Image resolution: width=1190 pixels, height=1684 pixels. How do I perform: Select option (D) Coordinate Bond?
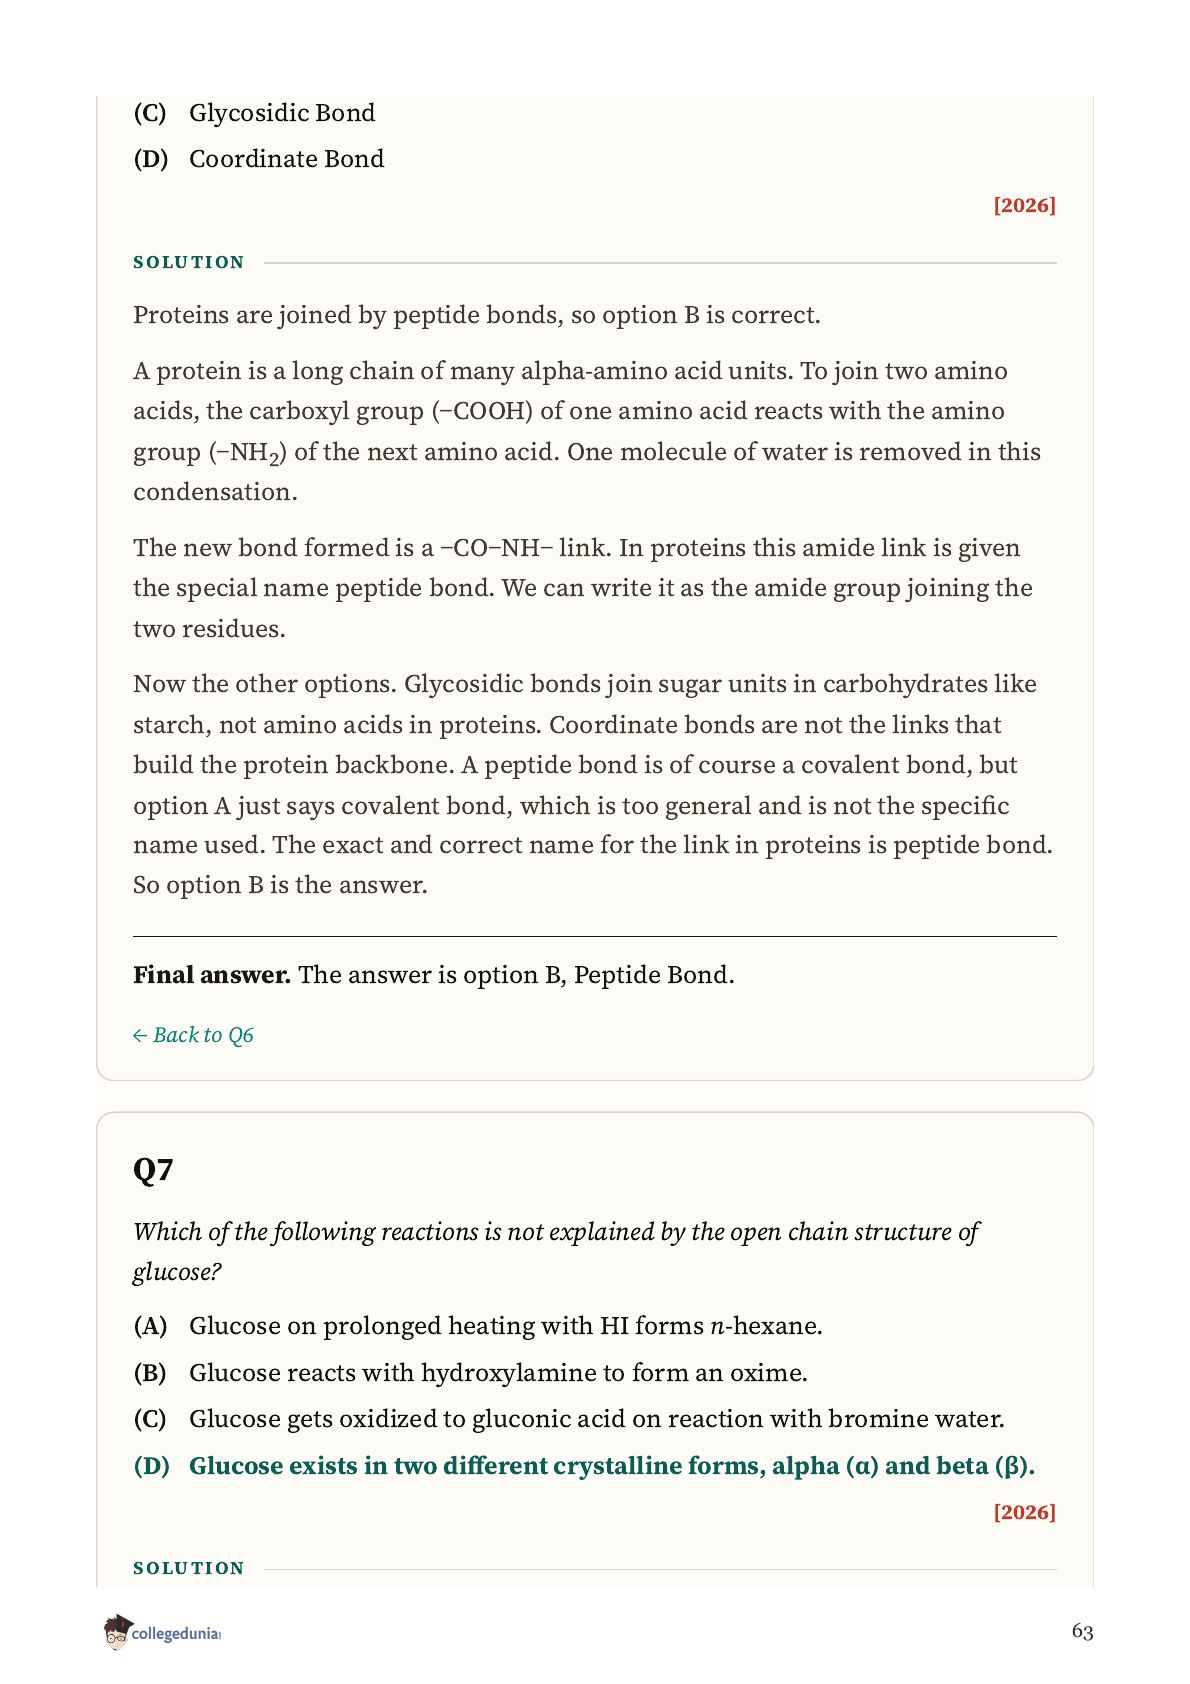(259, 159)
